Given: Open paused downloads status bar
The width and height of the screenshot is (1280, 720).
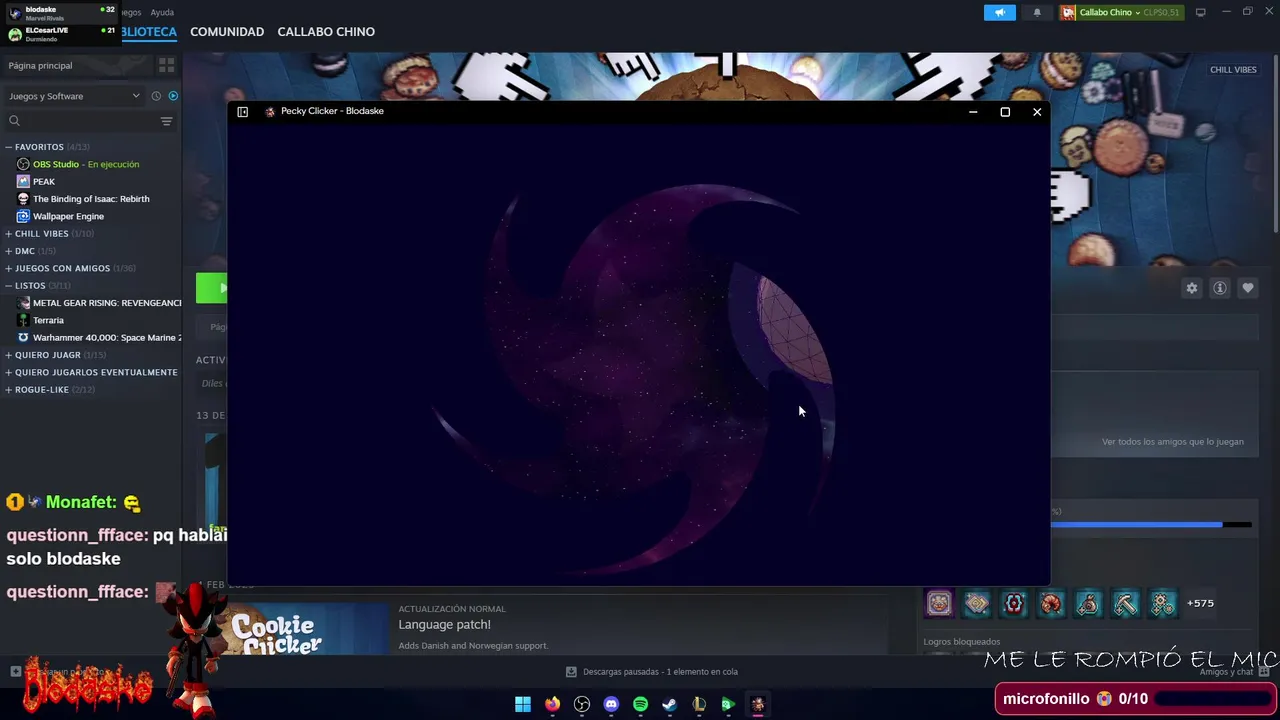Looking at the screenshot, I should [x=651, y=672].
